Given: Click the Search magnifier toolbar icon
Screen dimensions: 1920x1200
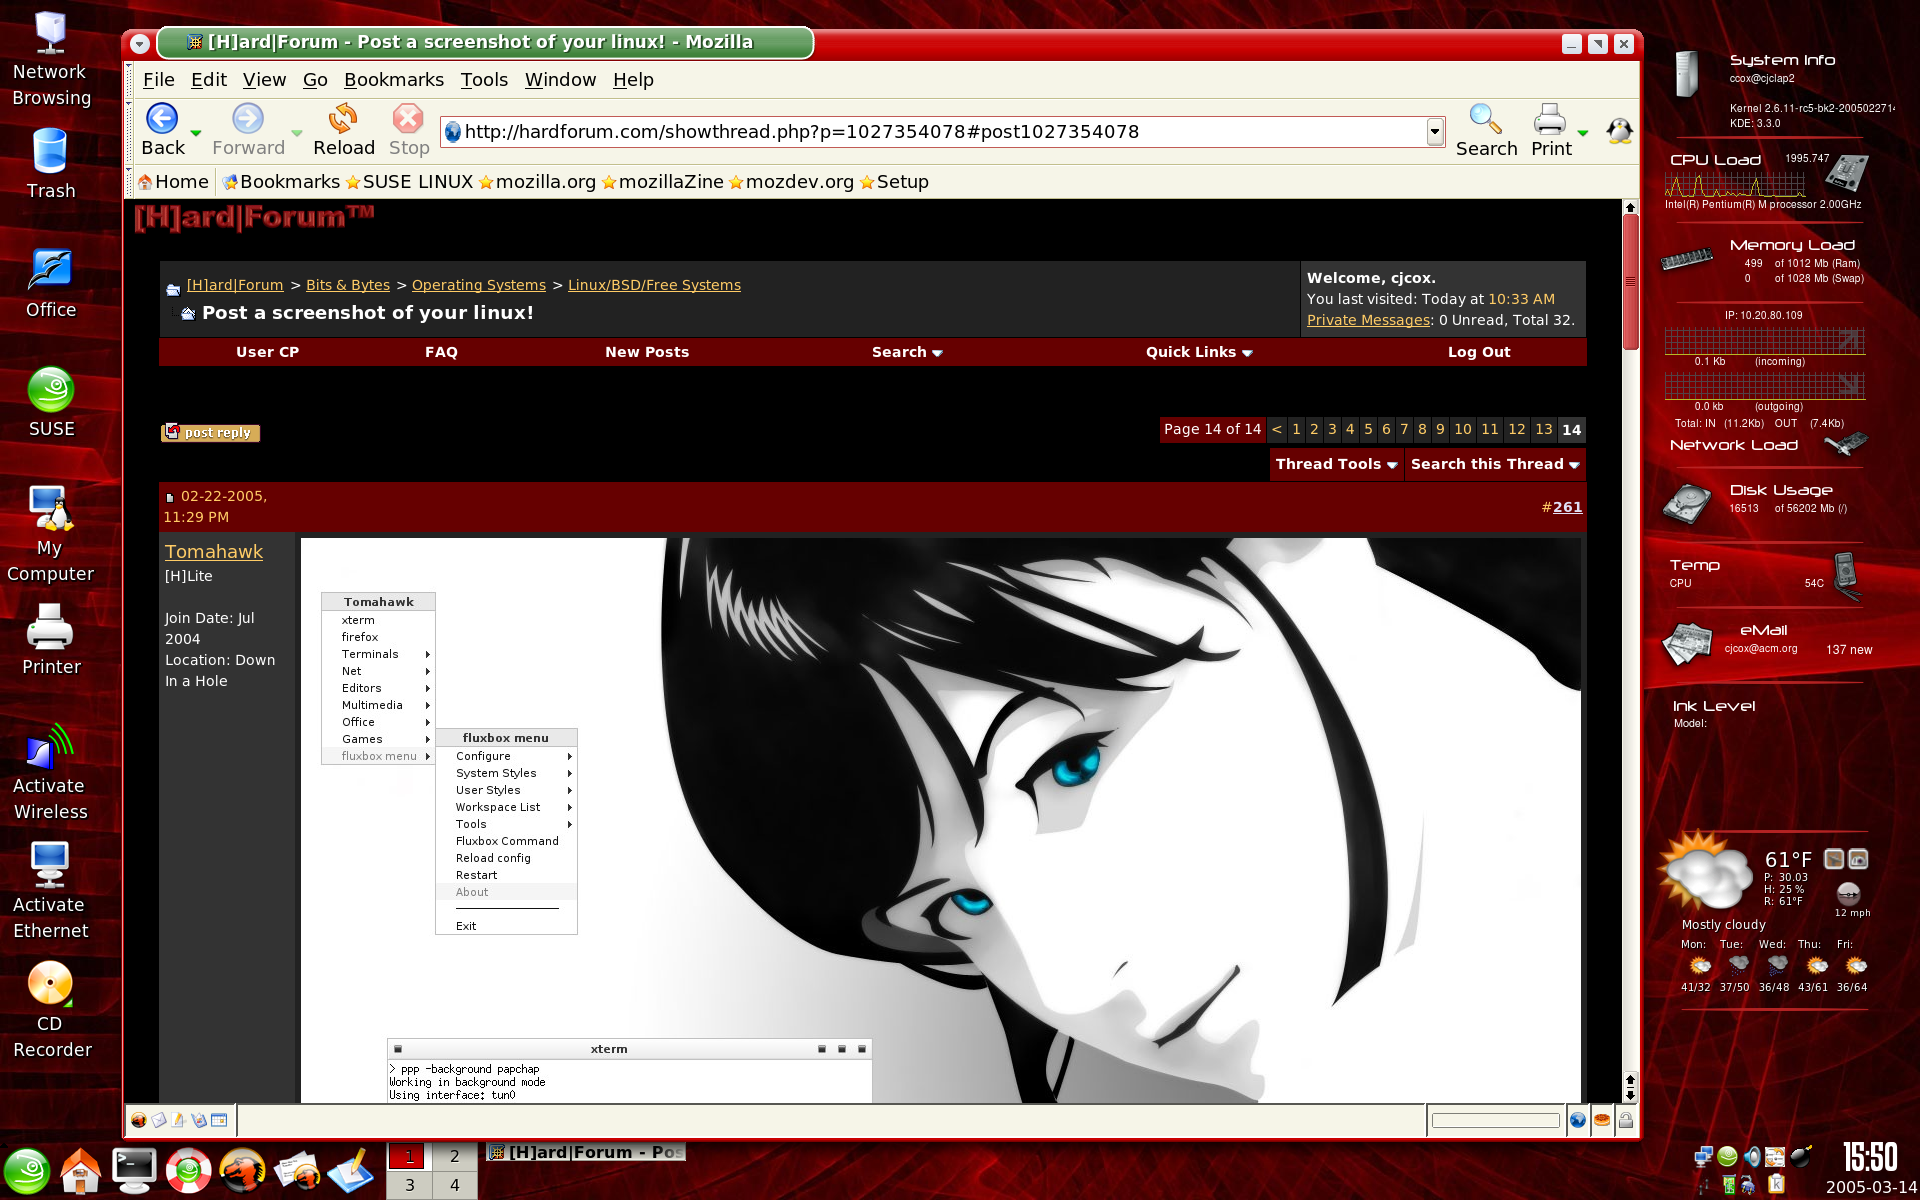Looking at the screenshot, I should pos(1485,119).
